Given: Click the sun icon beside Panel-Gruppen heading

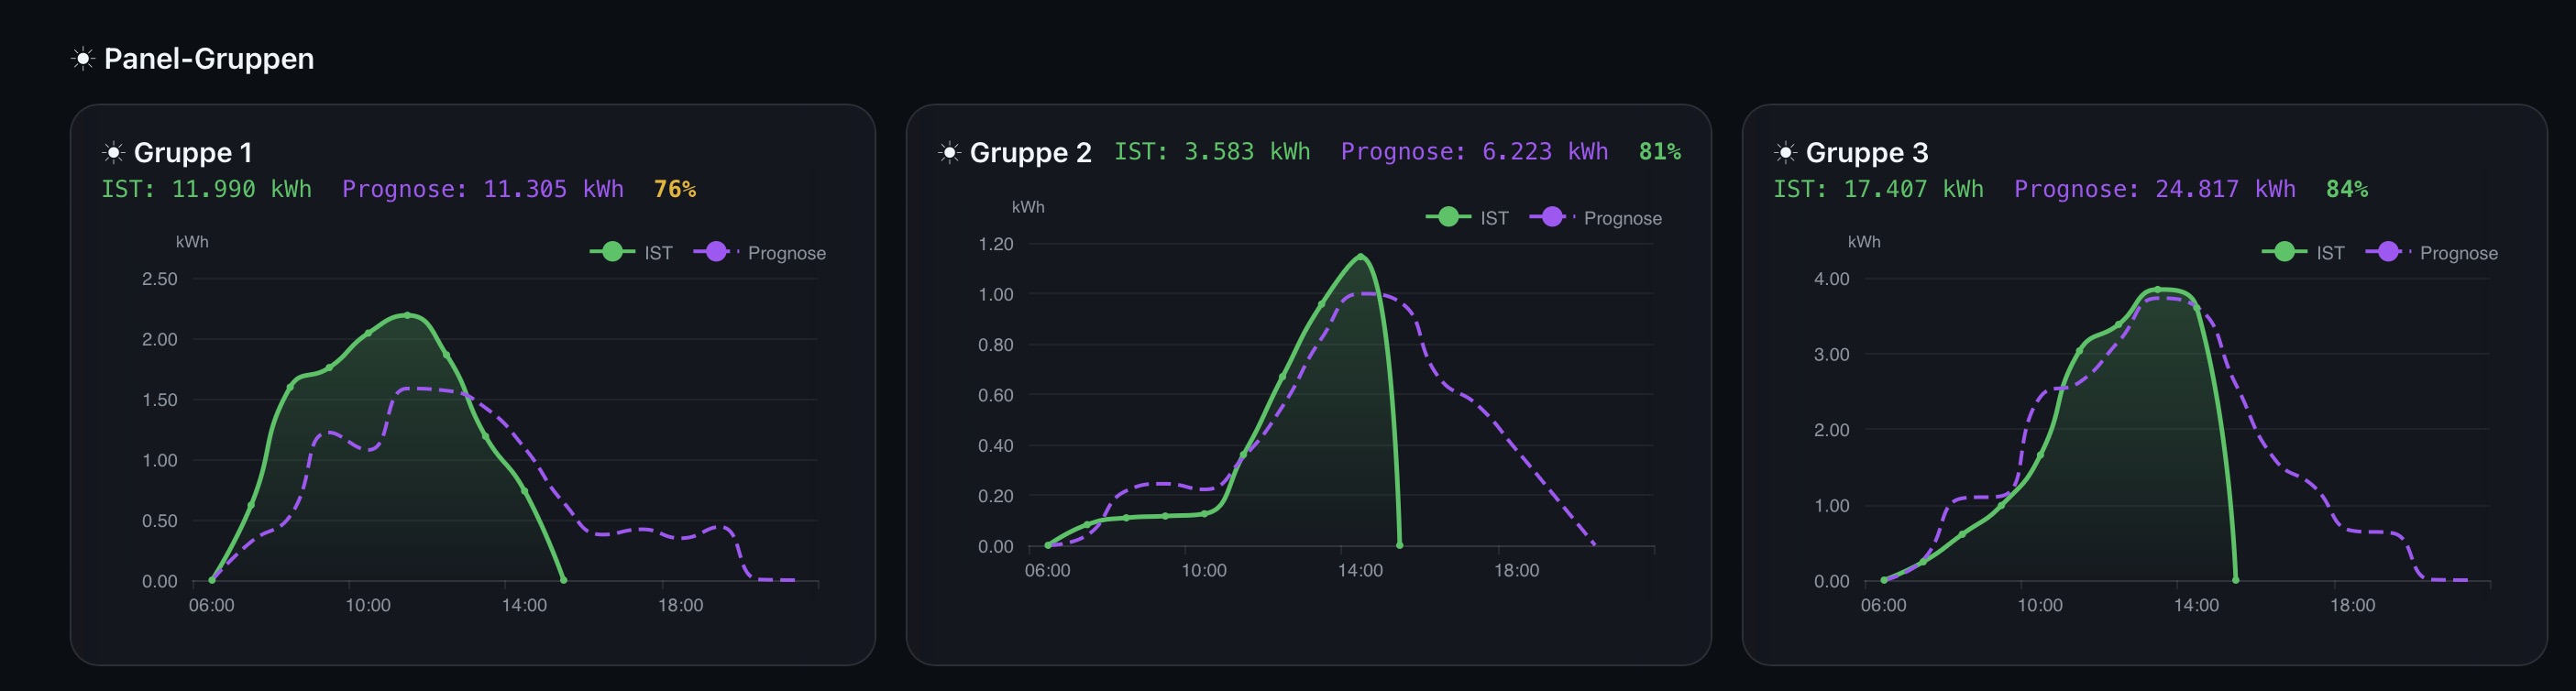Looking at the screenshot, I should [83, 59].
